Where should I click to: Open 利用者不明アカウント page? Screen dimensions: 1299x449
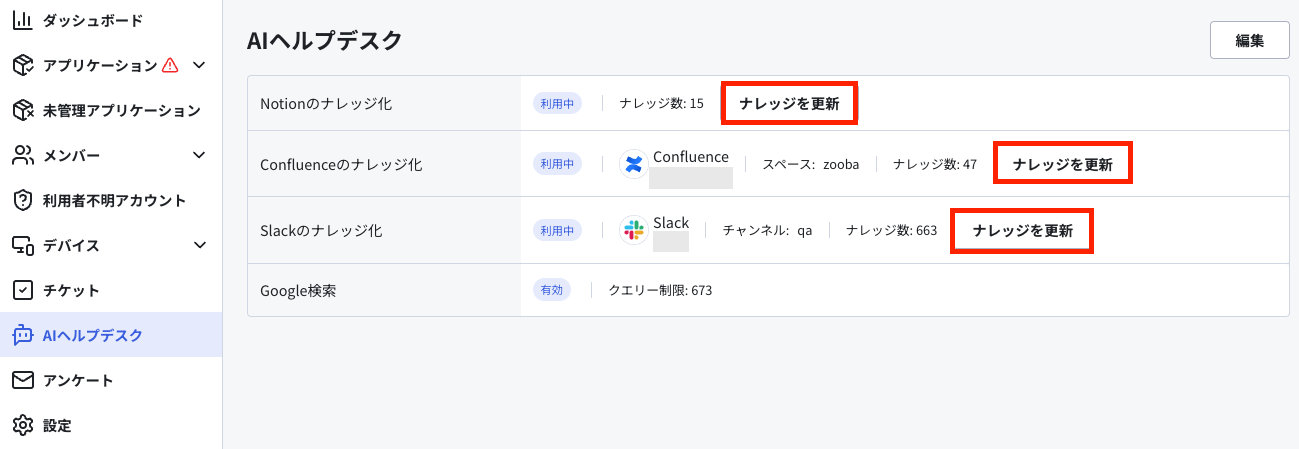[x=111, y=200]
